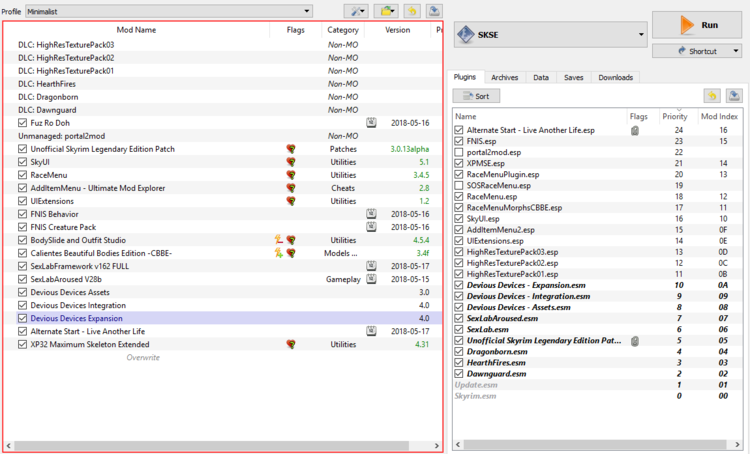Image resolution: width=750 pixels, height=454 pixels.
Task: Select Unmanaged: portal2mod row
Action: click(x=223, y=136)
